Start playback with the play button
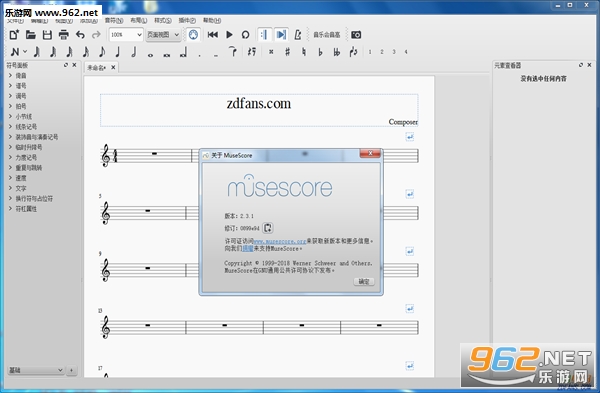600x393 pixels. pos(229,35)
